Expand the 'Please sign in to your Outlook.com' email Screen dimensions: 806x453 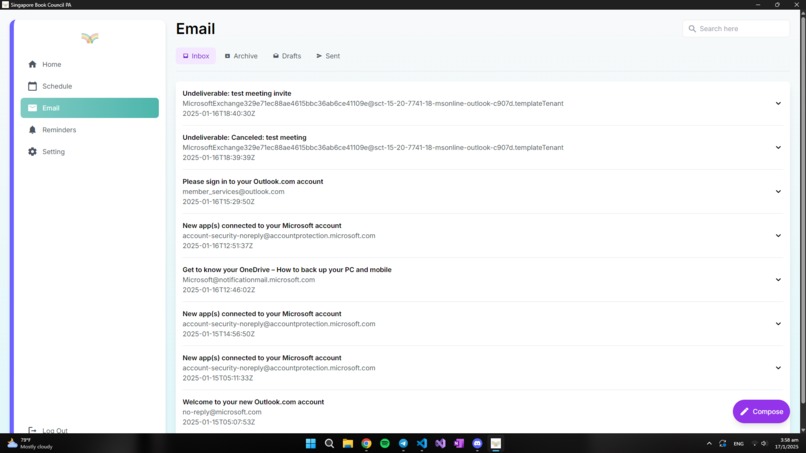pos(778,191)
